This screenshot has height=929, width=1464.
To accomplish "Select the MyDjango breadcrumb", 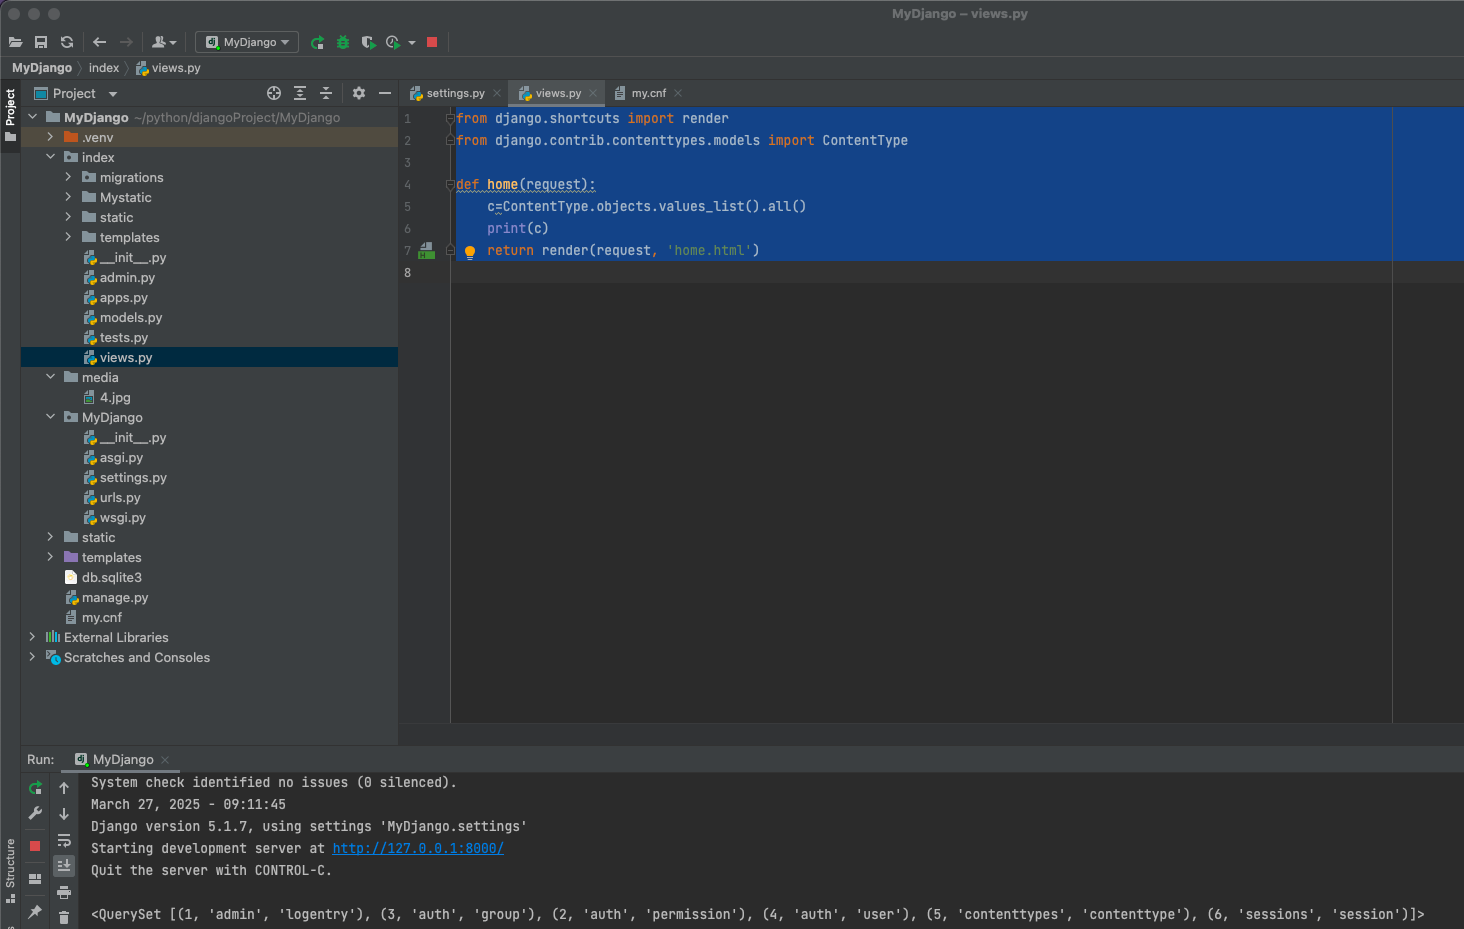I will coord(42,68).
